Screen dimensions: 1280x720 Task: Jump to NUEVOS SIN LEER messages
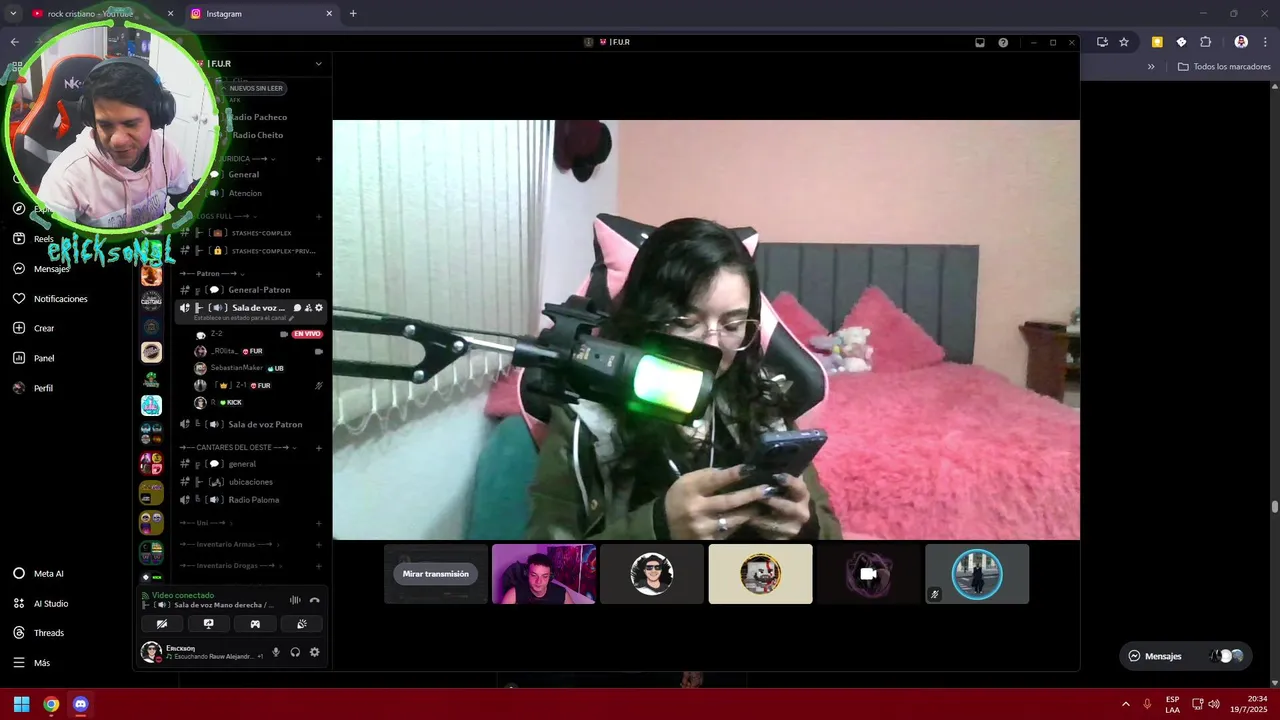coord(255,88)
